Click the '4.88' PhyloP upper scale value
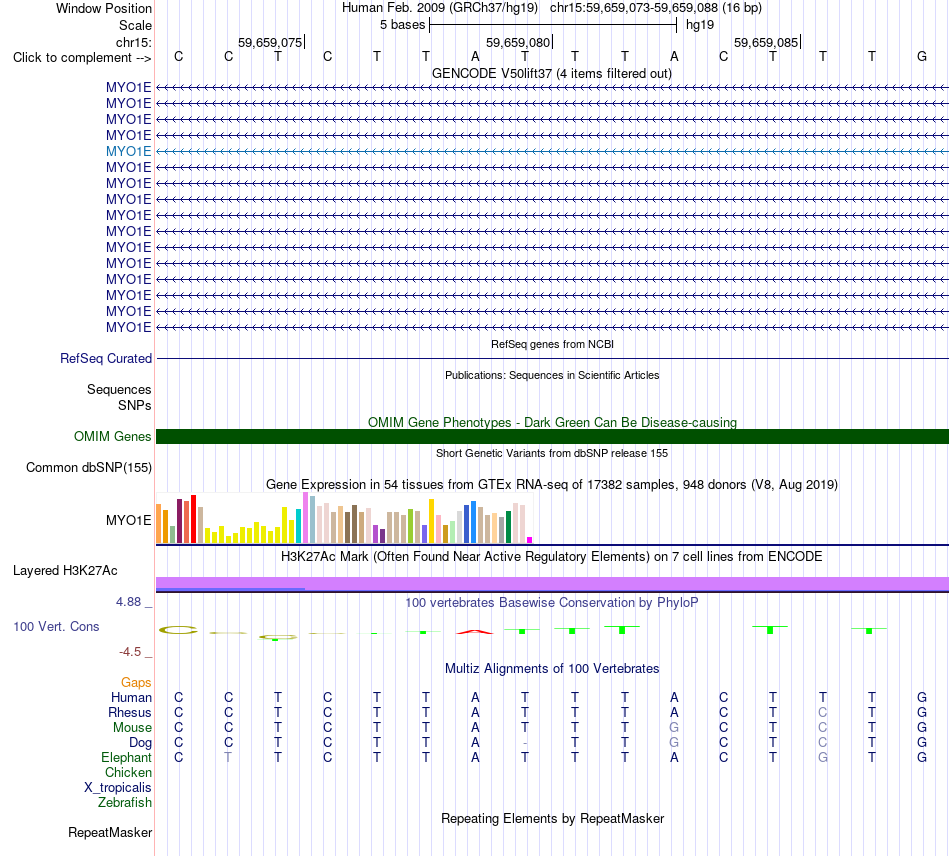Image resolution: width=950 pixels, height=856 pixels. [x=128, y=602]
